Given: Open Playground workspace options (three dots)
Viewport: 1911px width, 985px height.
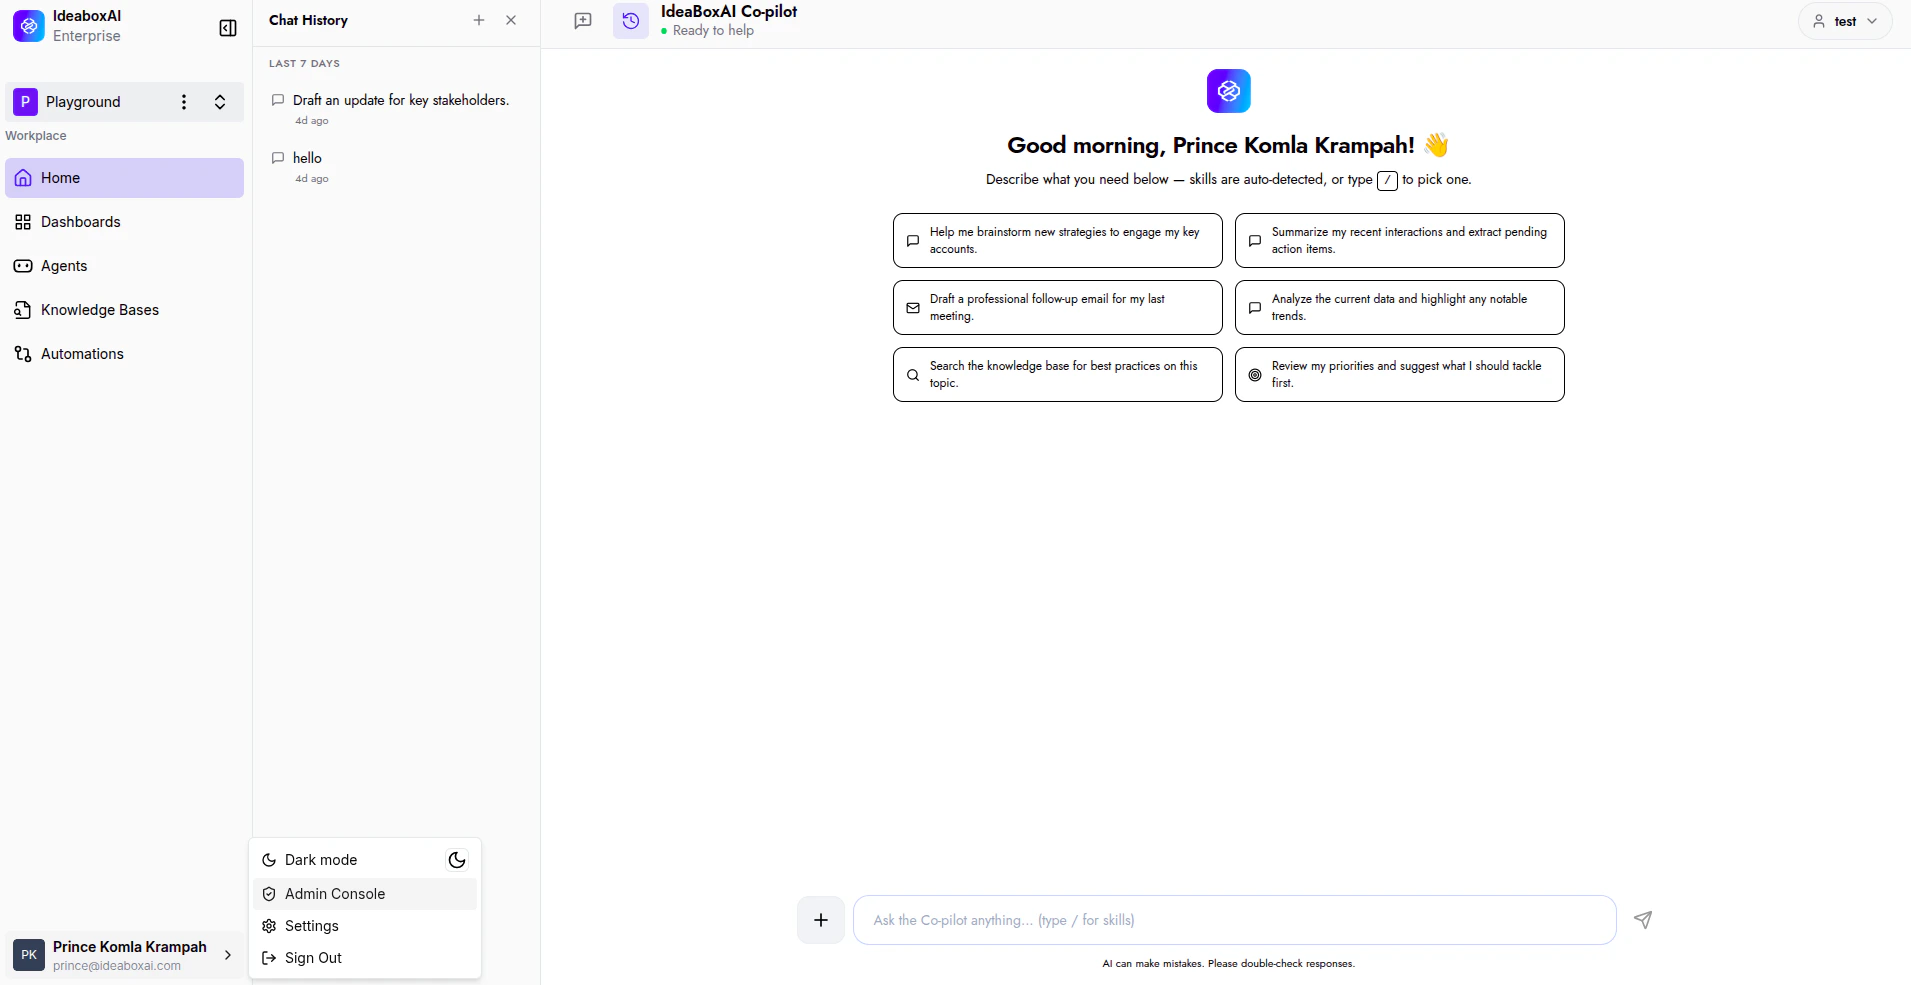Looking at the screenshot, I should pos(183,102).
